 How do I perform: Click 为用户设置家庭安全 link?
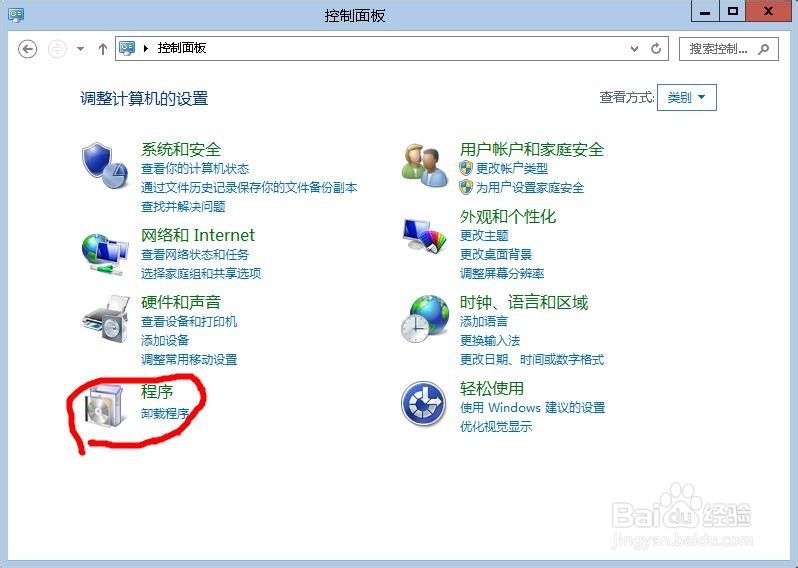(530, 187)
